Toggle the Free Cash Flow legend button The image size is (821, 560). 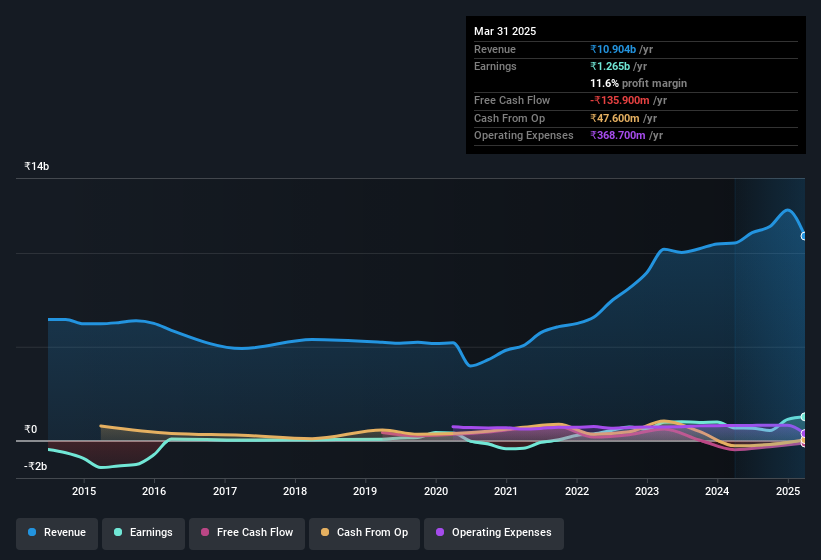[247, 533]
